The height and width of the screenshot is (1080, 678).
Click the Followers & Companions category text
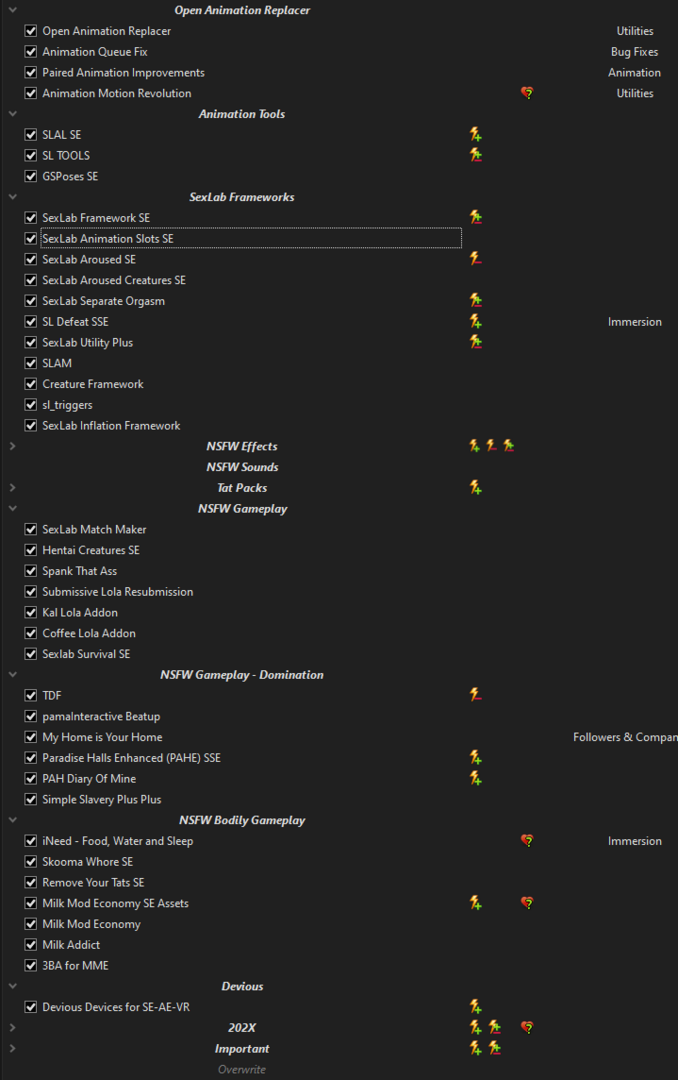point(625,737)
